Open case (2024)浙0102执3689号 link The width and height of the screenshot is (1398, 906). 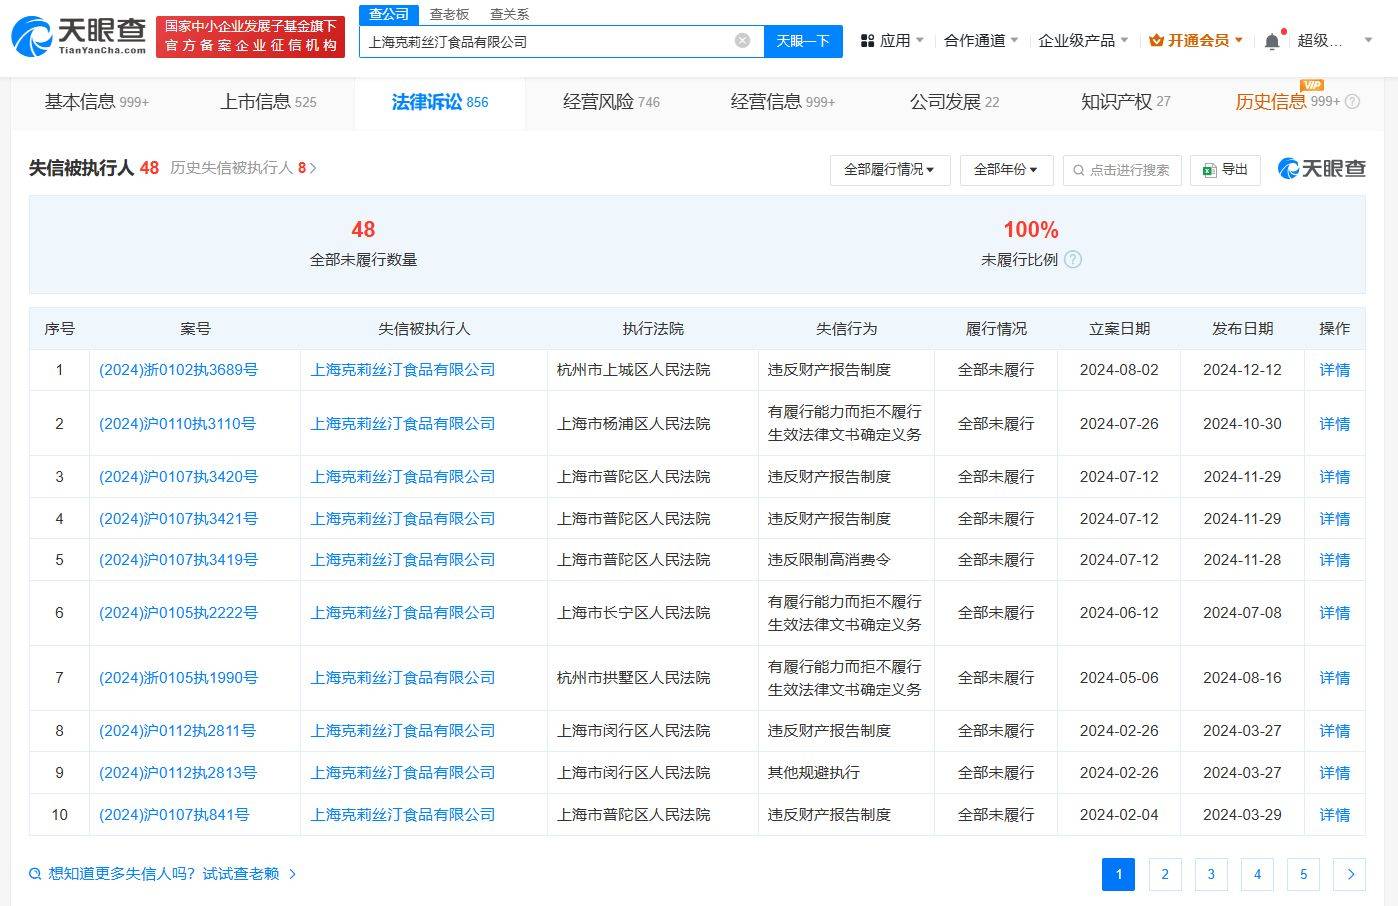pos(178,370)
